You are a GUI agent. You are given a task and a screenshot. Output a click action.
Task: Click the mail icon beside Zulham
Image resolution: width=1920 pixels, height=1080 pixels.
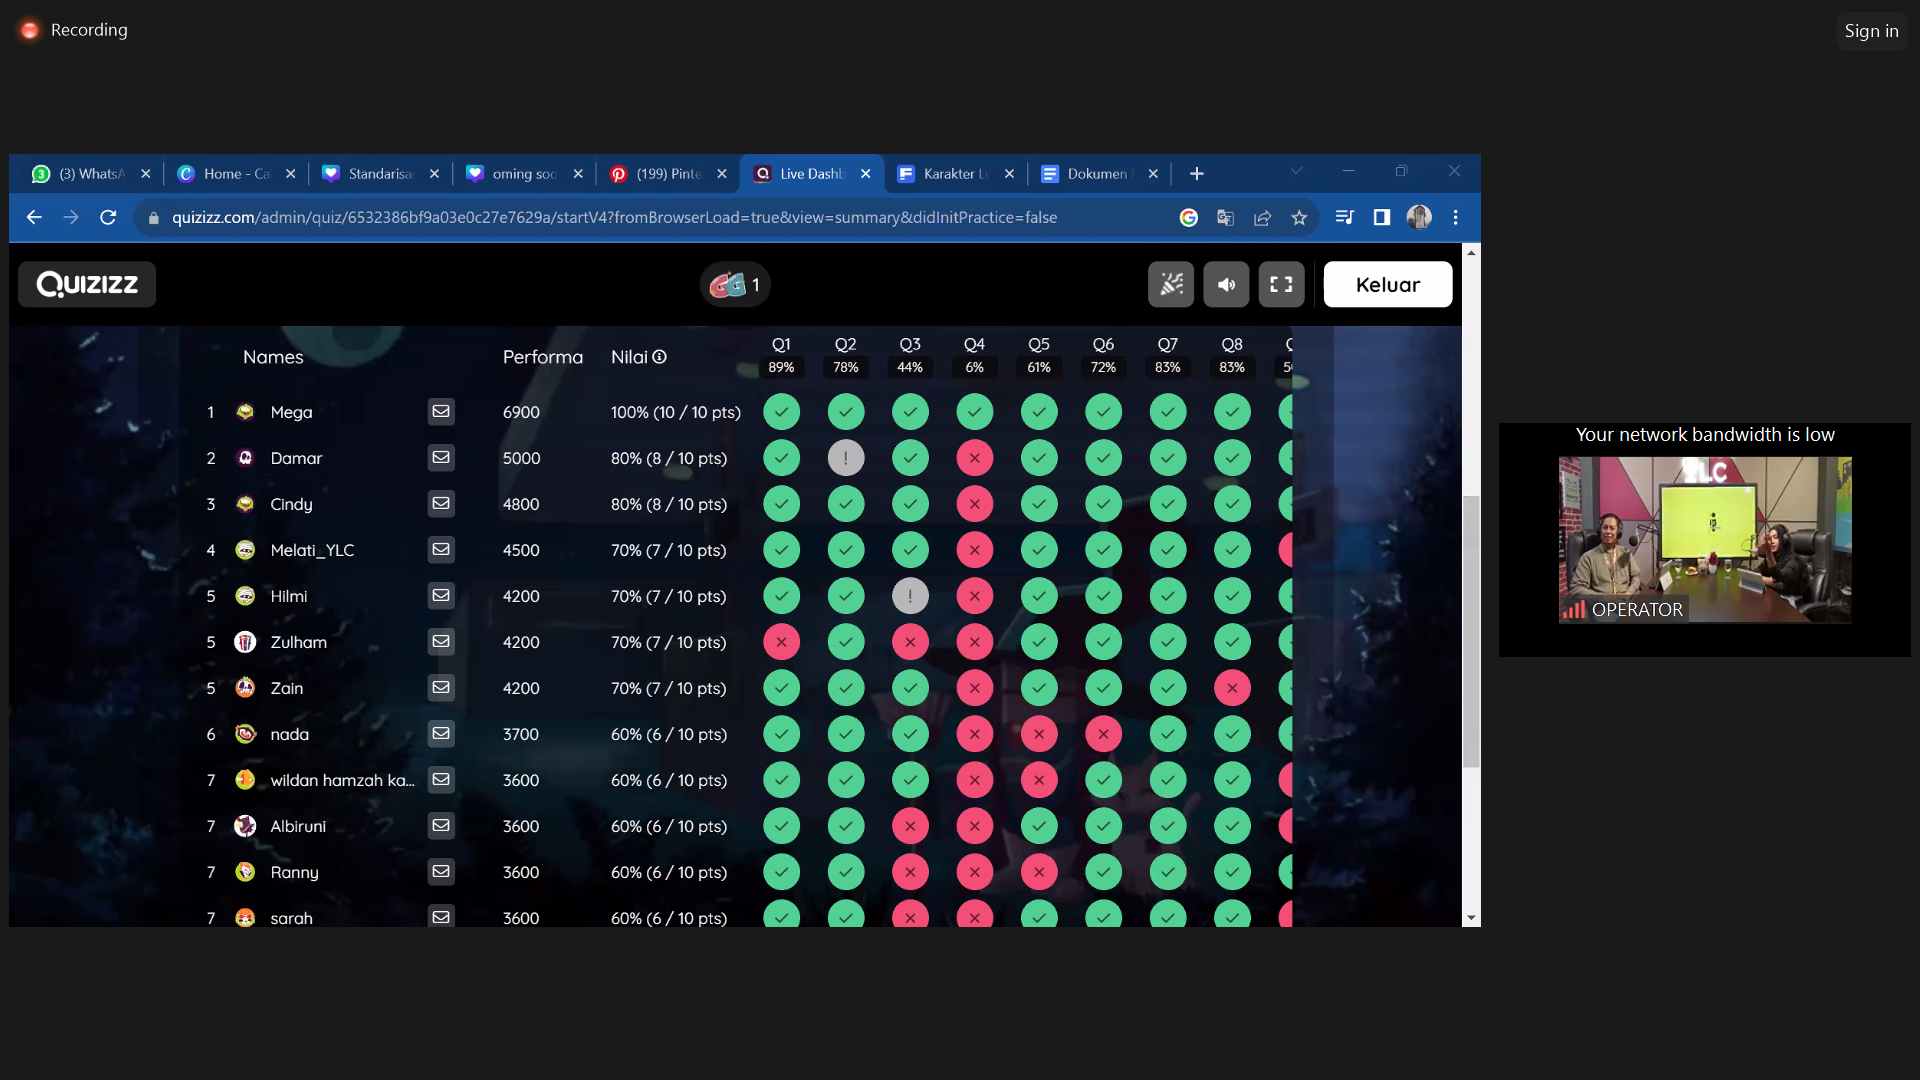click(441, 642)
